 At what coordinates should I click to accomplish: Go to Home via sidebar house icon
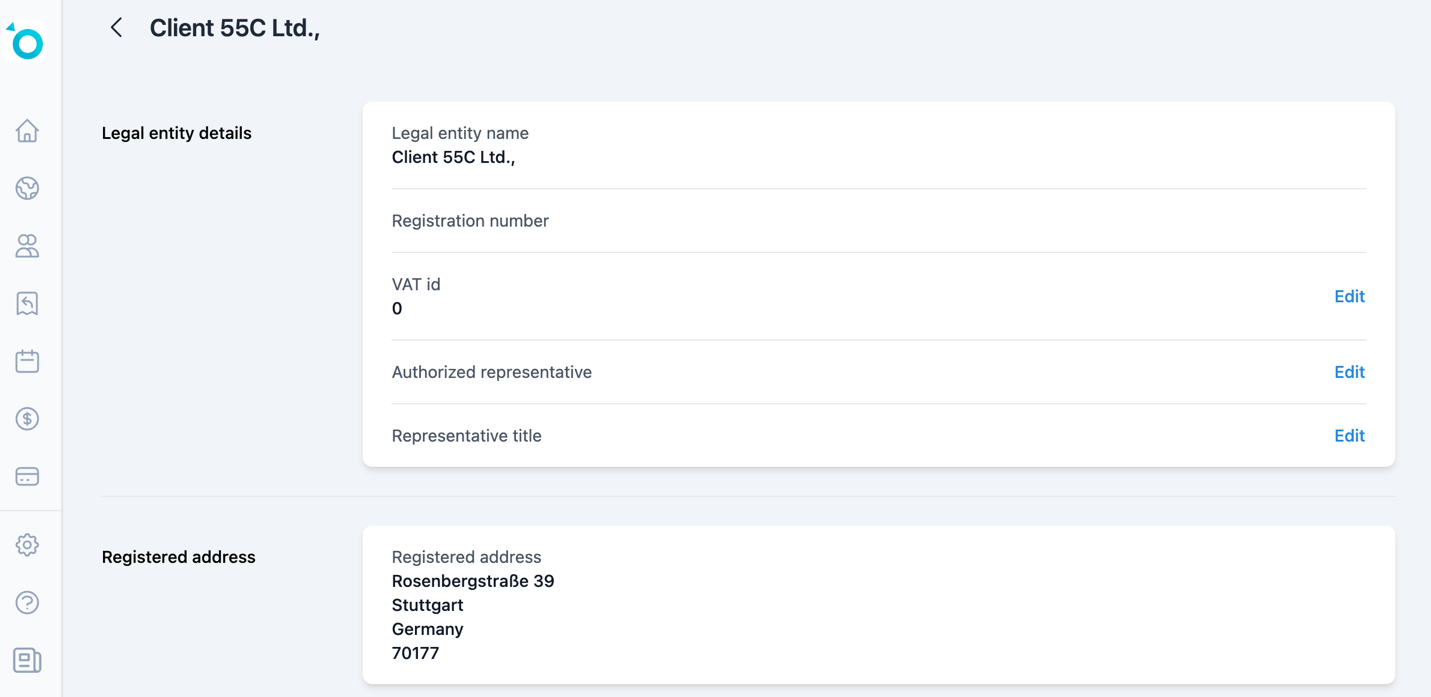(x=27, y=131)
